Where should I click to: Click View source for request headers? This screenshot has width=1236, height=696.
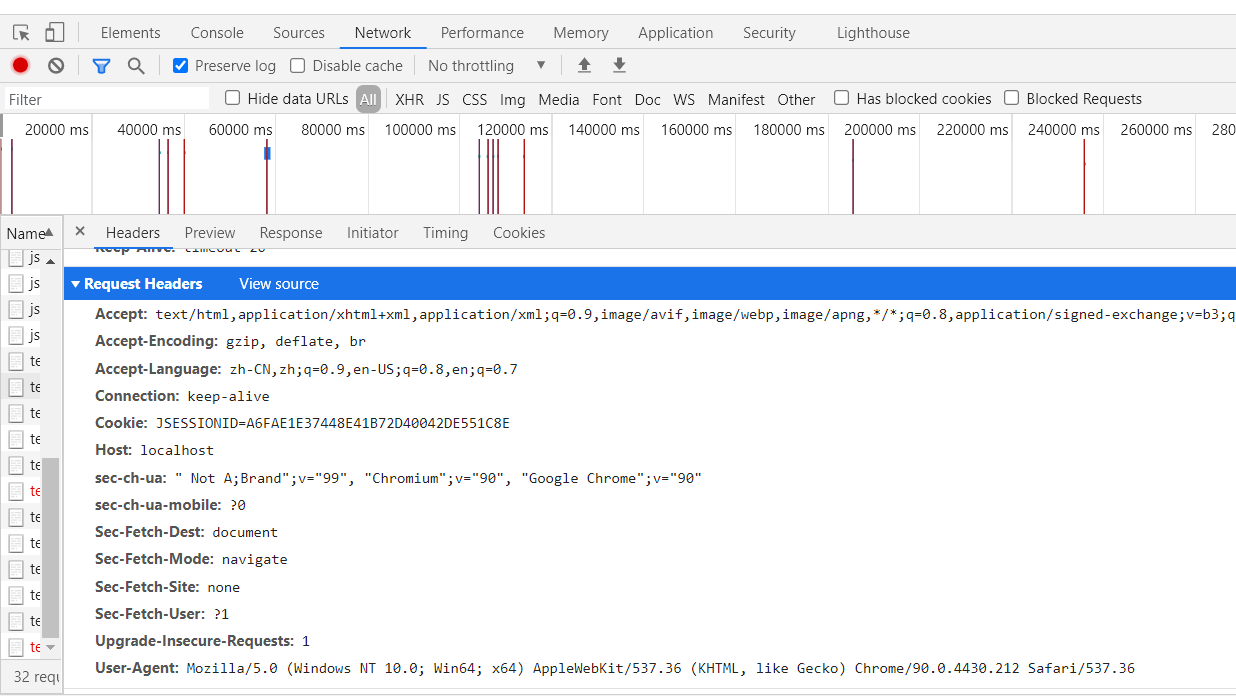pos(279,284)
